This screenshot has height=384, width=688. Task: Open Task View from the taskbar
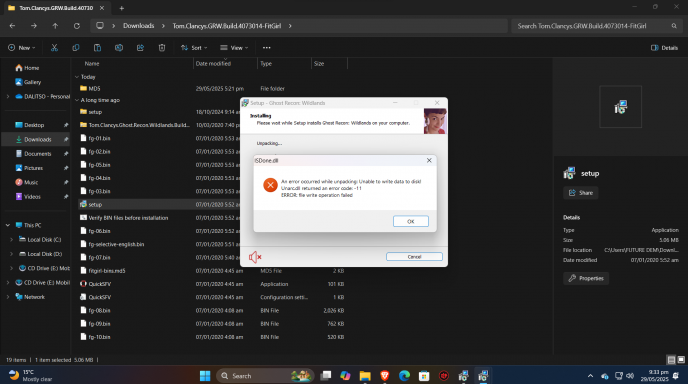pyautogui.click(x=326, y=376)
